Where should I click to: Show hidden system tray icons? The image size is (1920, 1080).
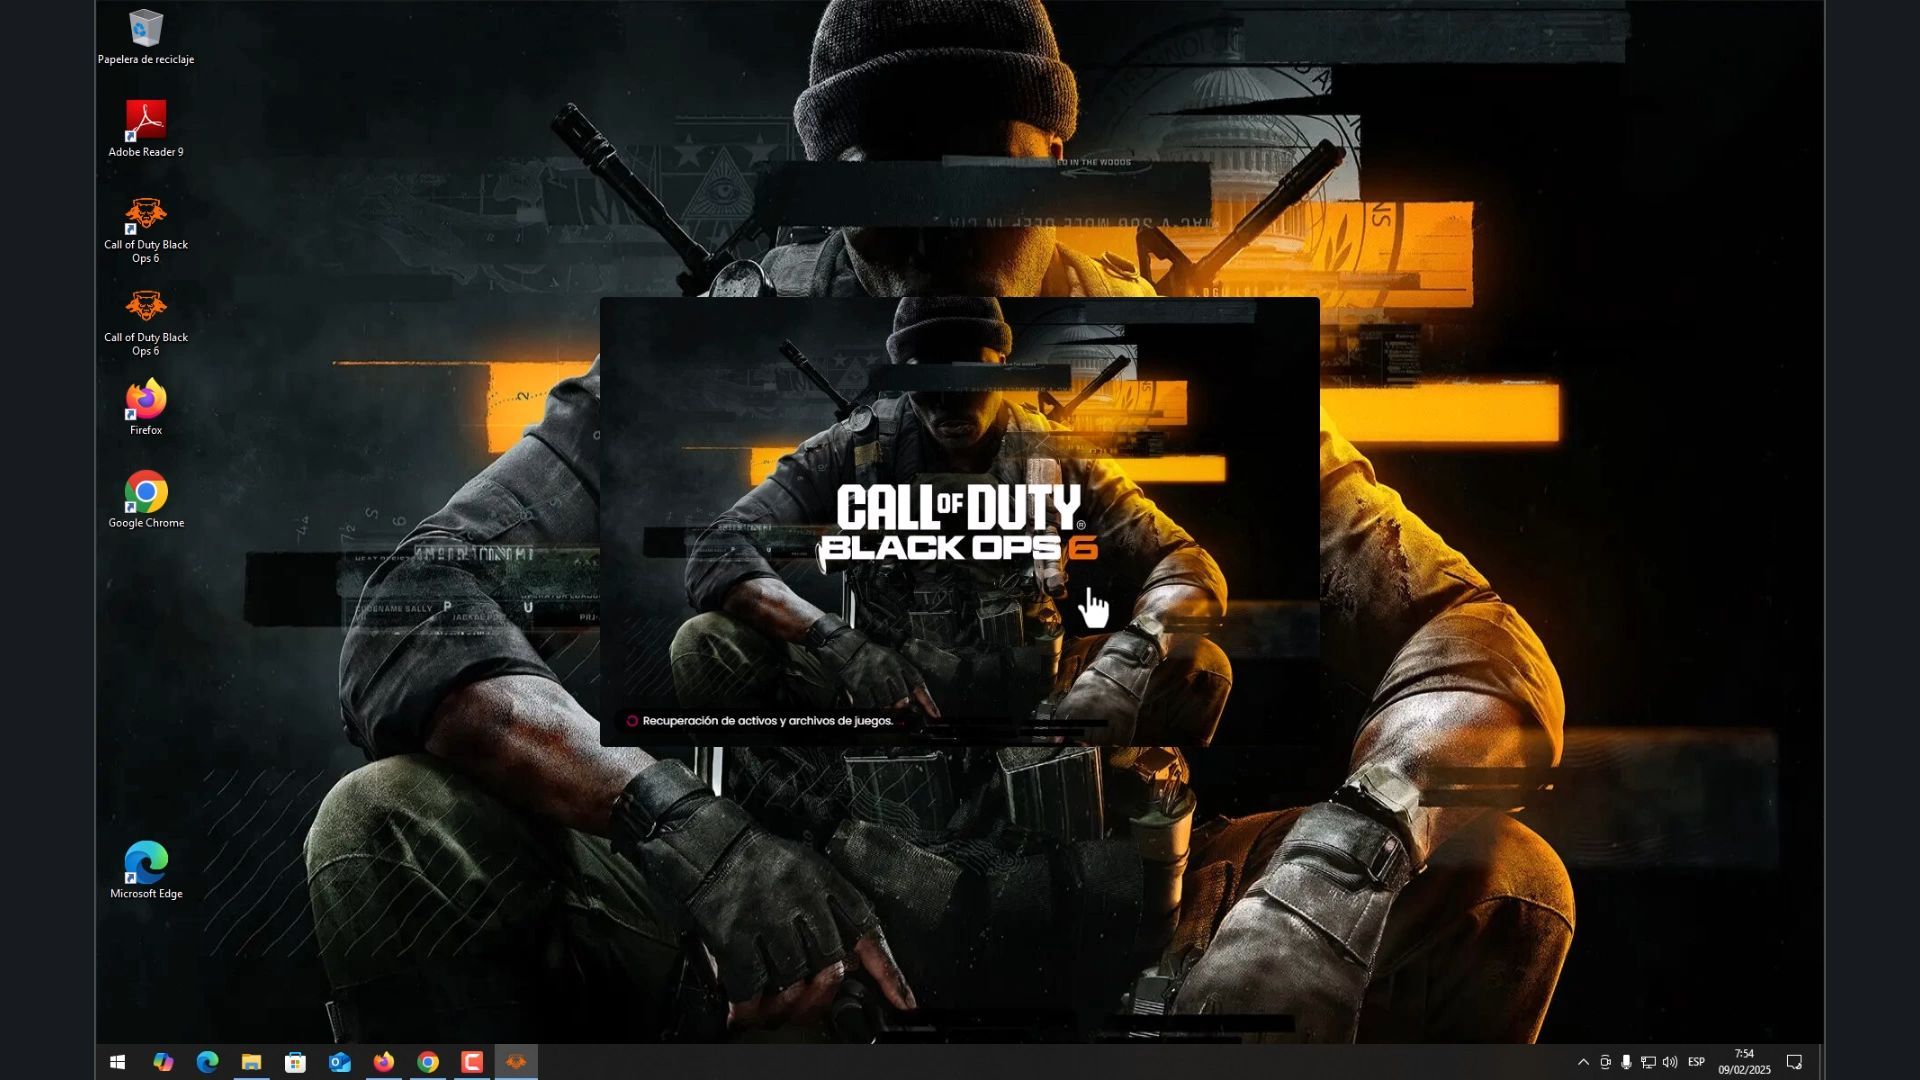pos(1583,1062)
